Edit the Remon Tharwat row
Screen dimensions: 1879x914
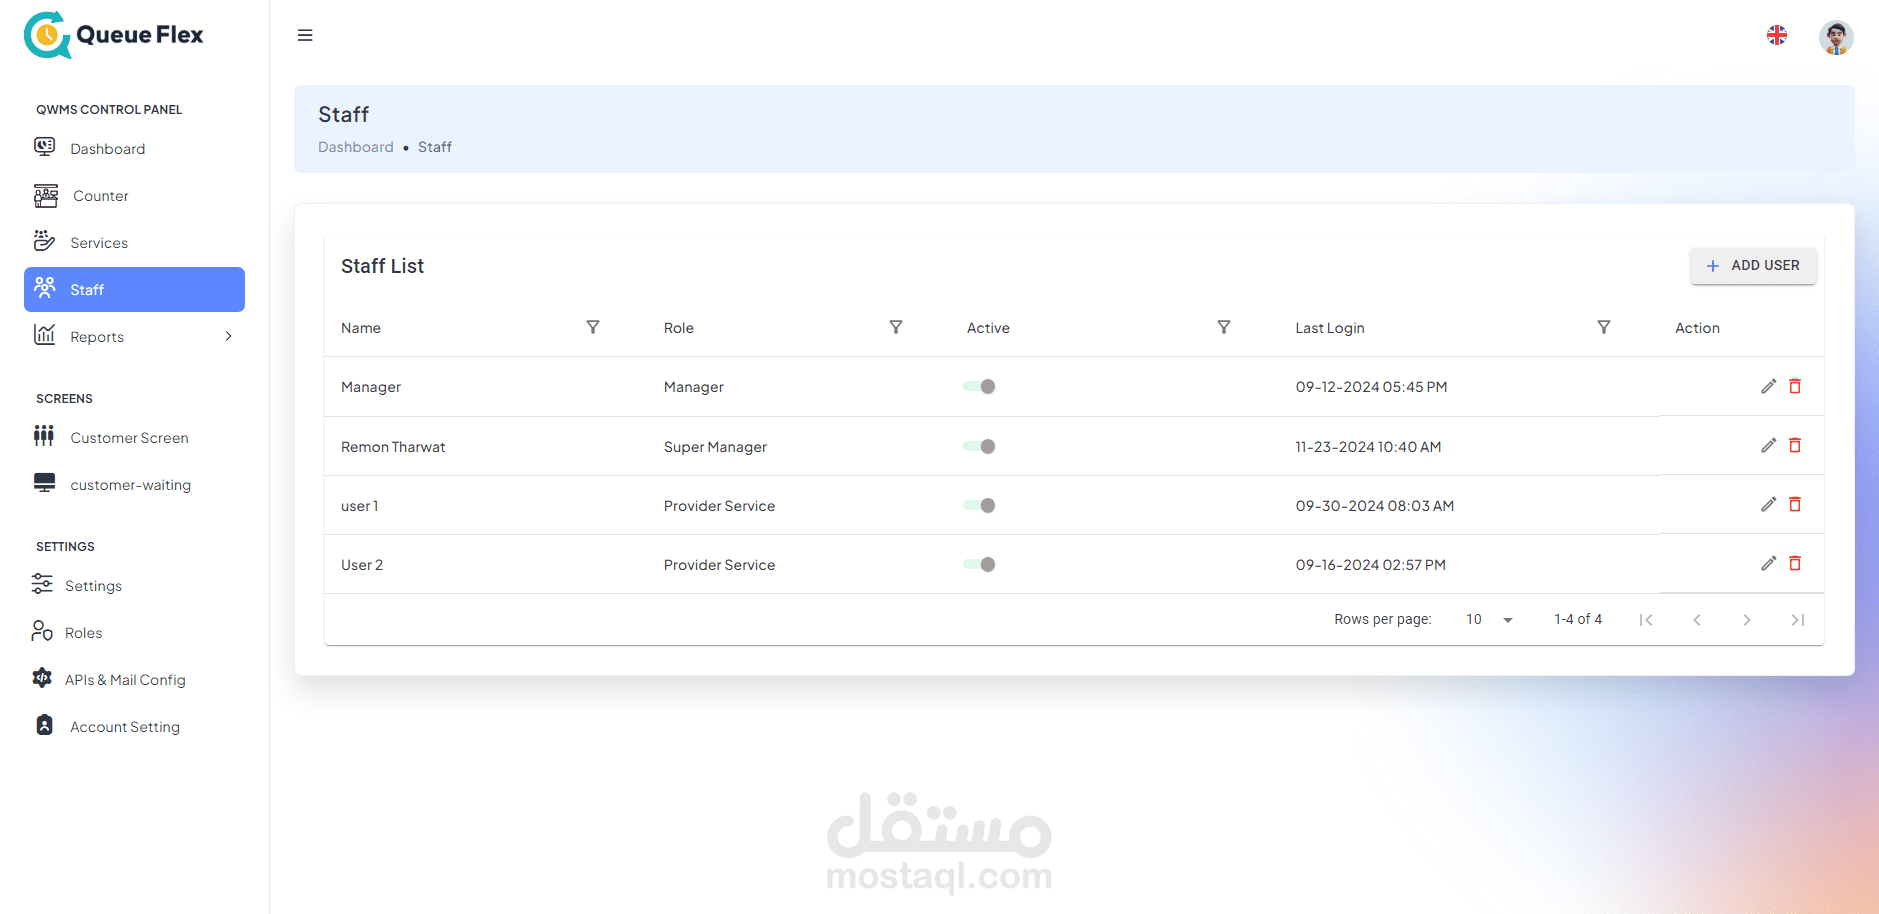tap(1768, 445)
